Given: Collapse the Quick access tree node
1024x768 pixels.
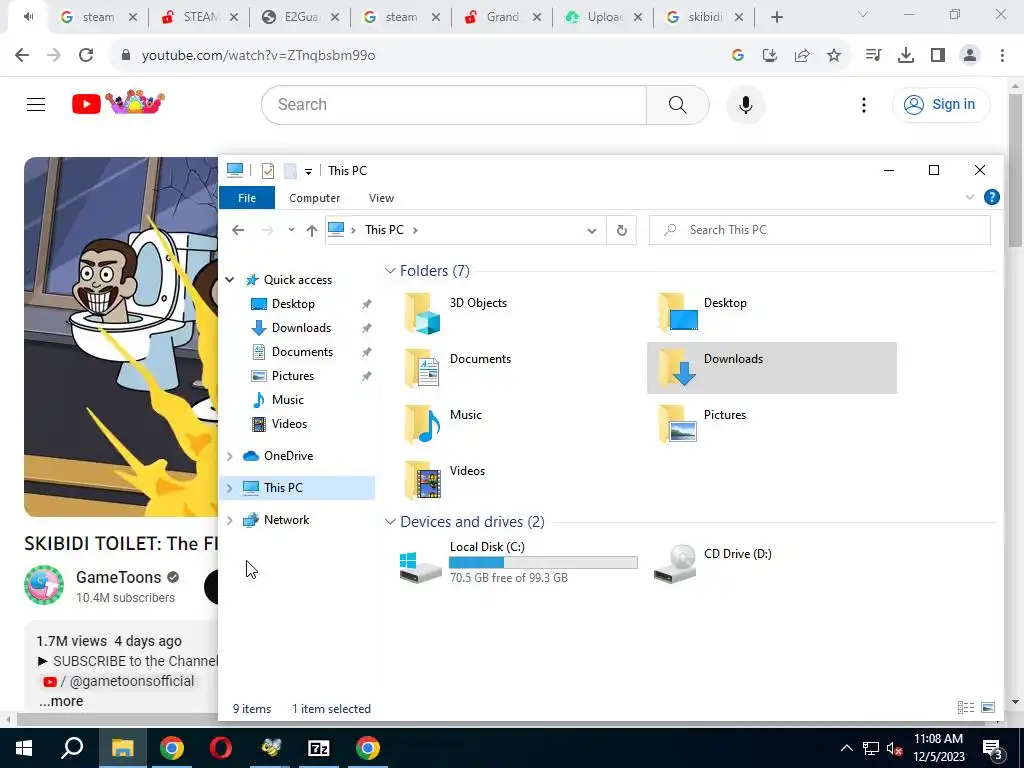Looking at the screenshot, I should 230,280.
